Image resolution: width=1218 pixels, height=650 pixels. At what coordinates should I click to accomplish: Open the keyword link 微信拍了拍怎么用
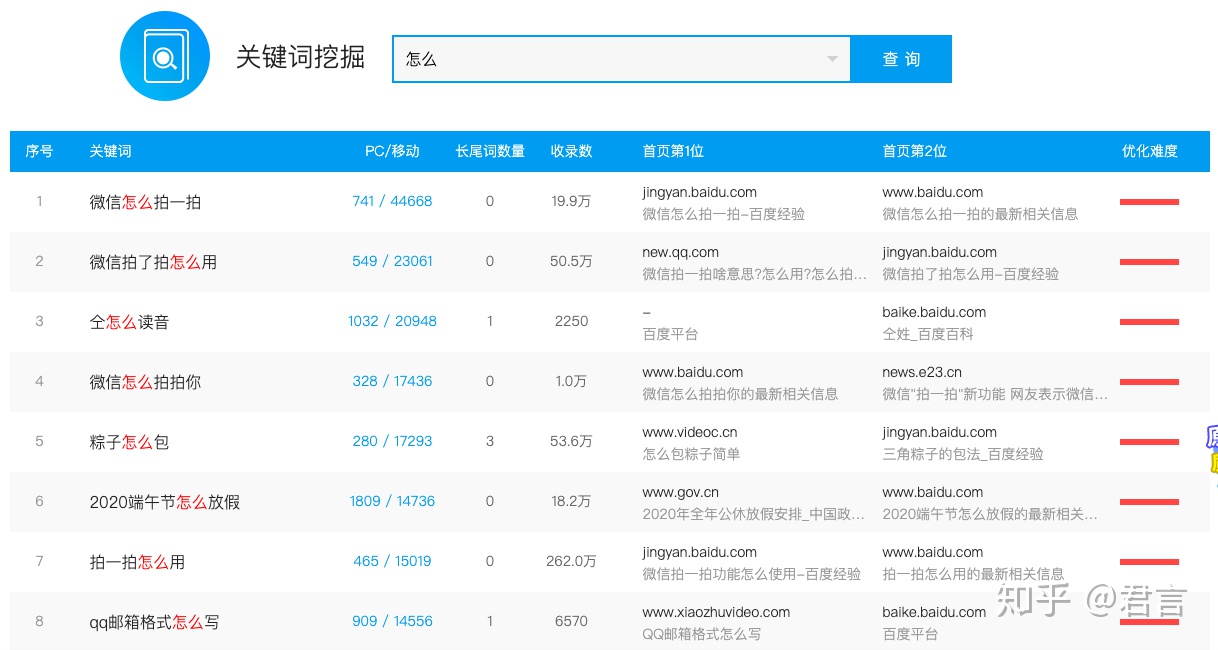(155, 261)
